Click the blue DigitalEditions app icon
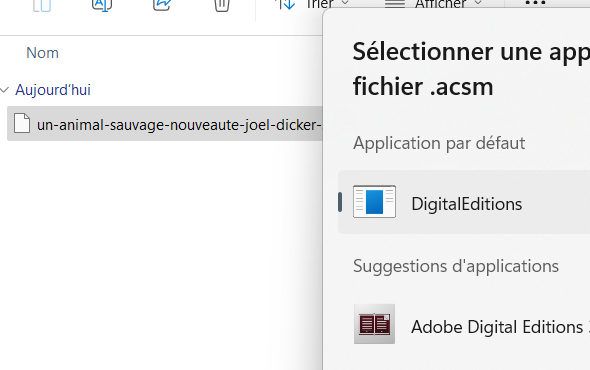 click(374, 202)
